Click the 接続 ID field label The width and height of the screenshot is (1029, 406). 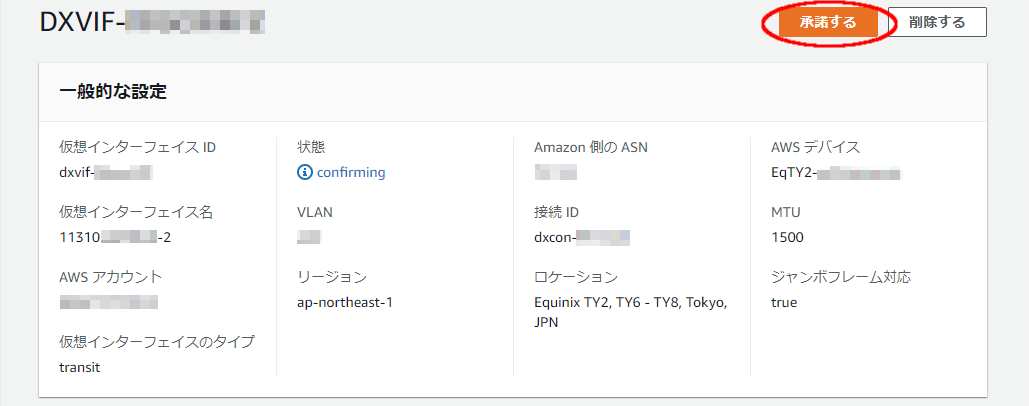click(x=557, y=212)
